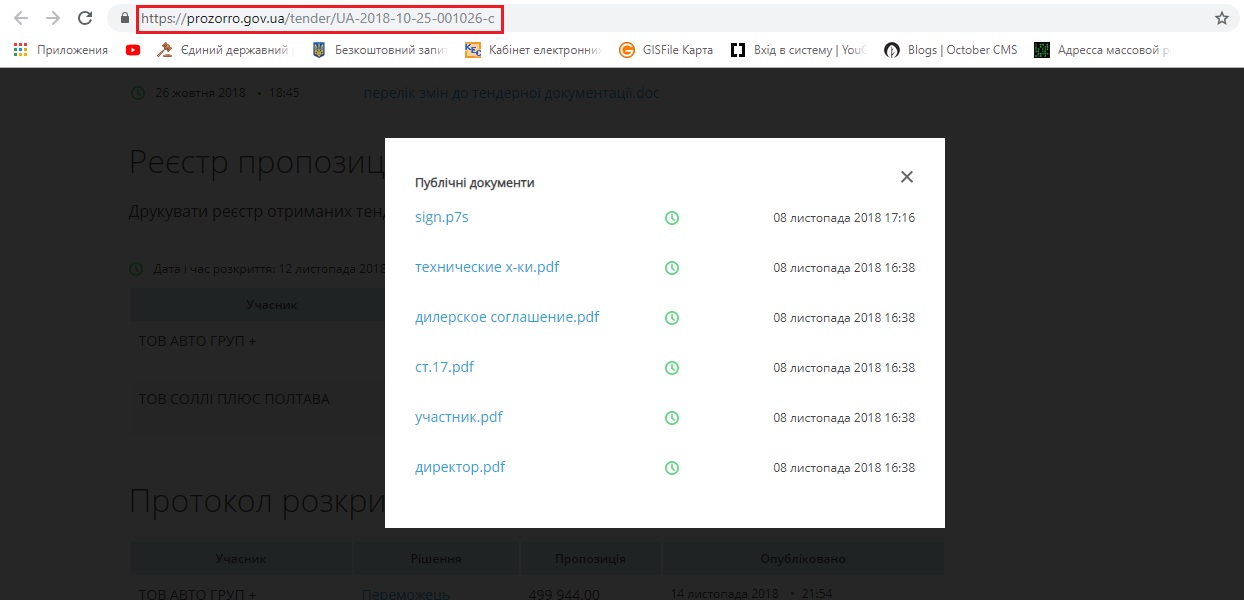The height and width of the screenshot is (600, 1244).
Task: Open технические х-ки.pdf document
Action: [487, 267]
